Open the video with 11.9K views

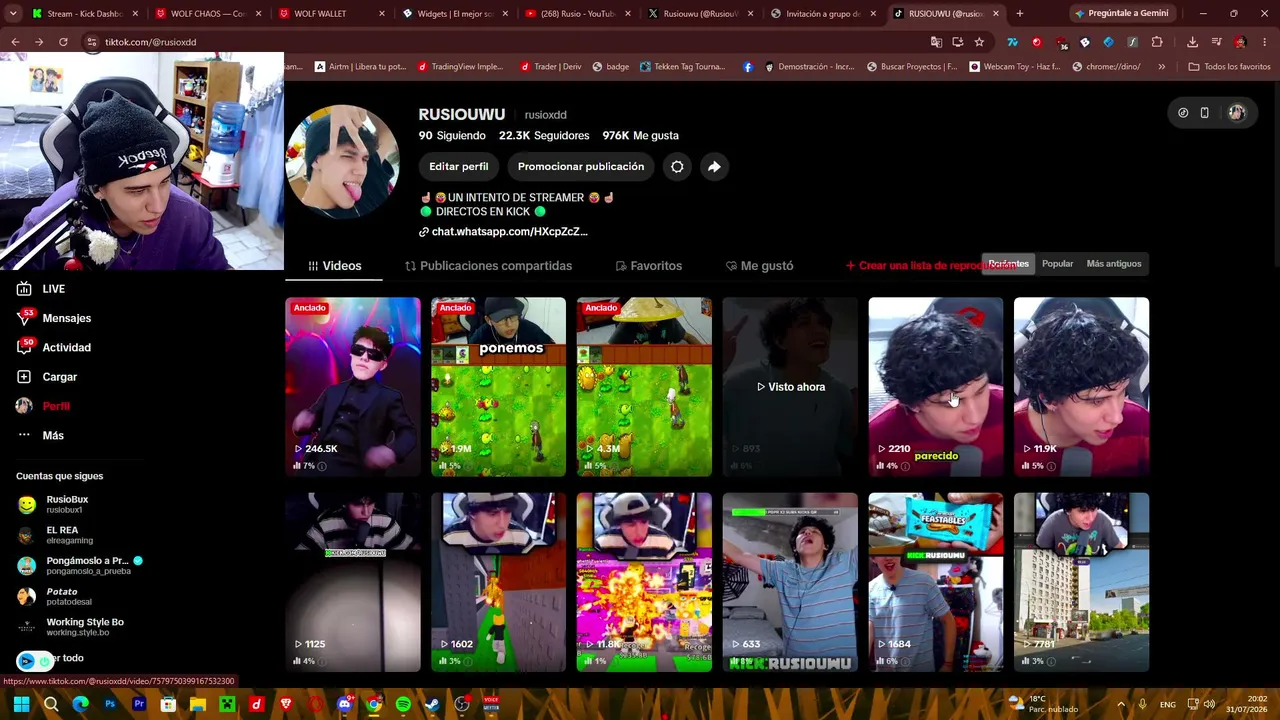[x=1081, y=387]
